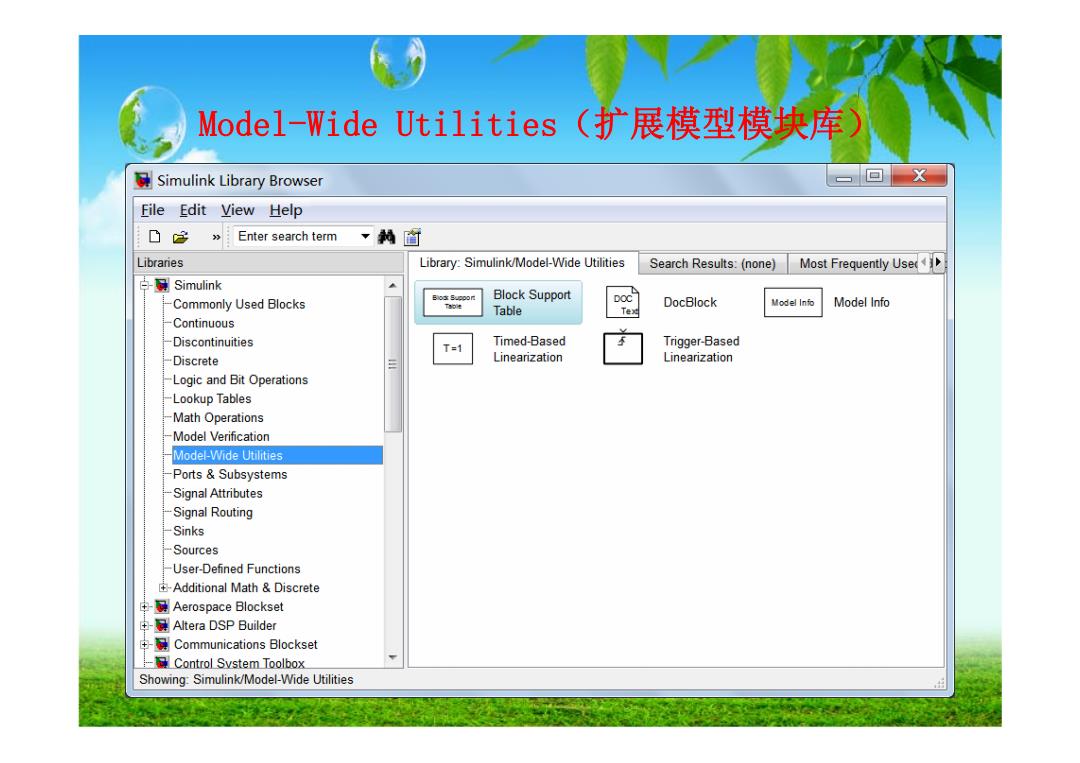Viewport: 1080px width, 763px height.
Task: Maximize the Simulink Library Browser window
Action: [x=875, y=176]
